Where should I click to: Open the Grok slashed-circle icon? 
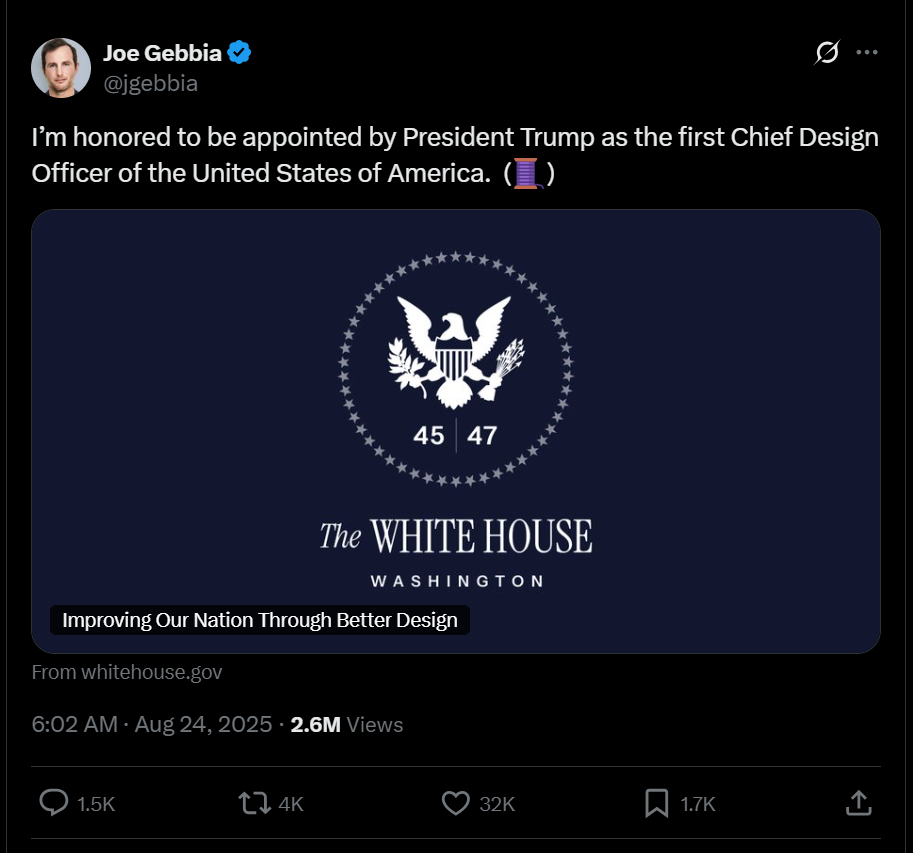click(x=827, y=53)
